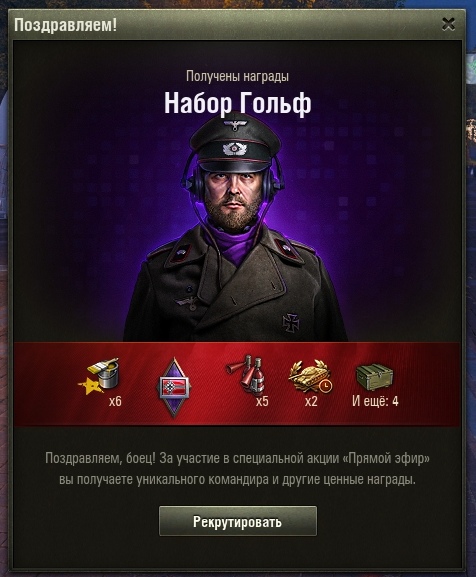Click the eagle badge on commander's cap
The width and height of the screenshot is (476, 577).
coord(235,125)
